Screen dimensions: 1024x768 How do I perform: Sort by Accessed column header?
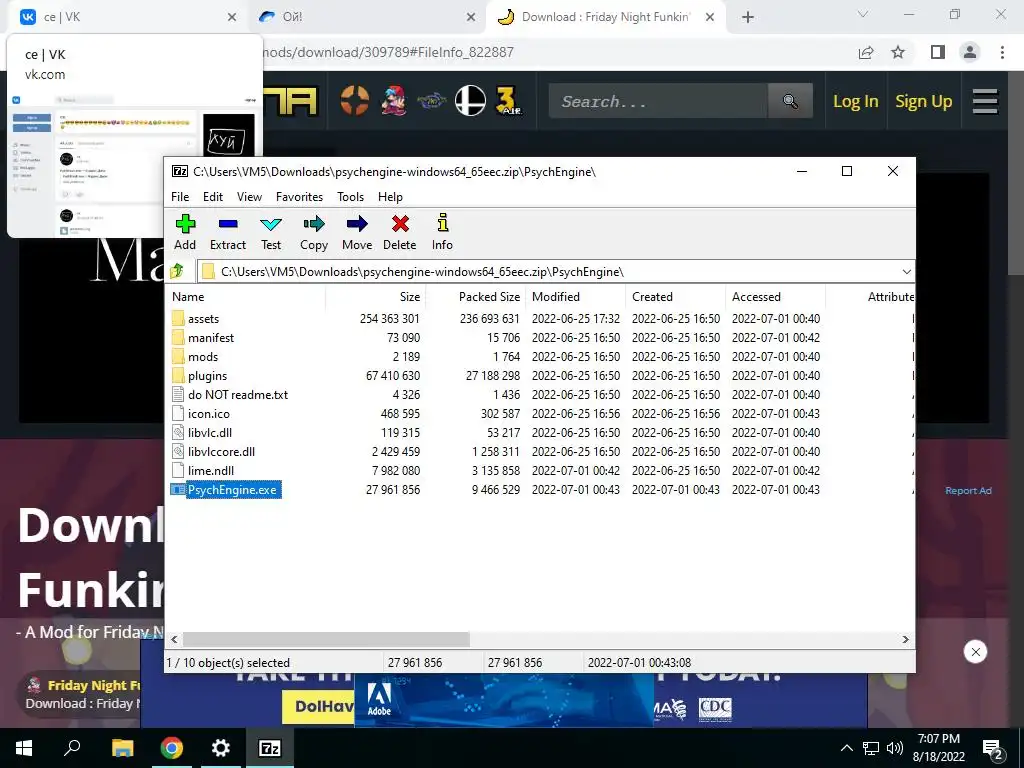point(776,296)
